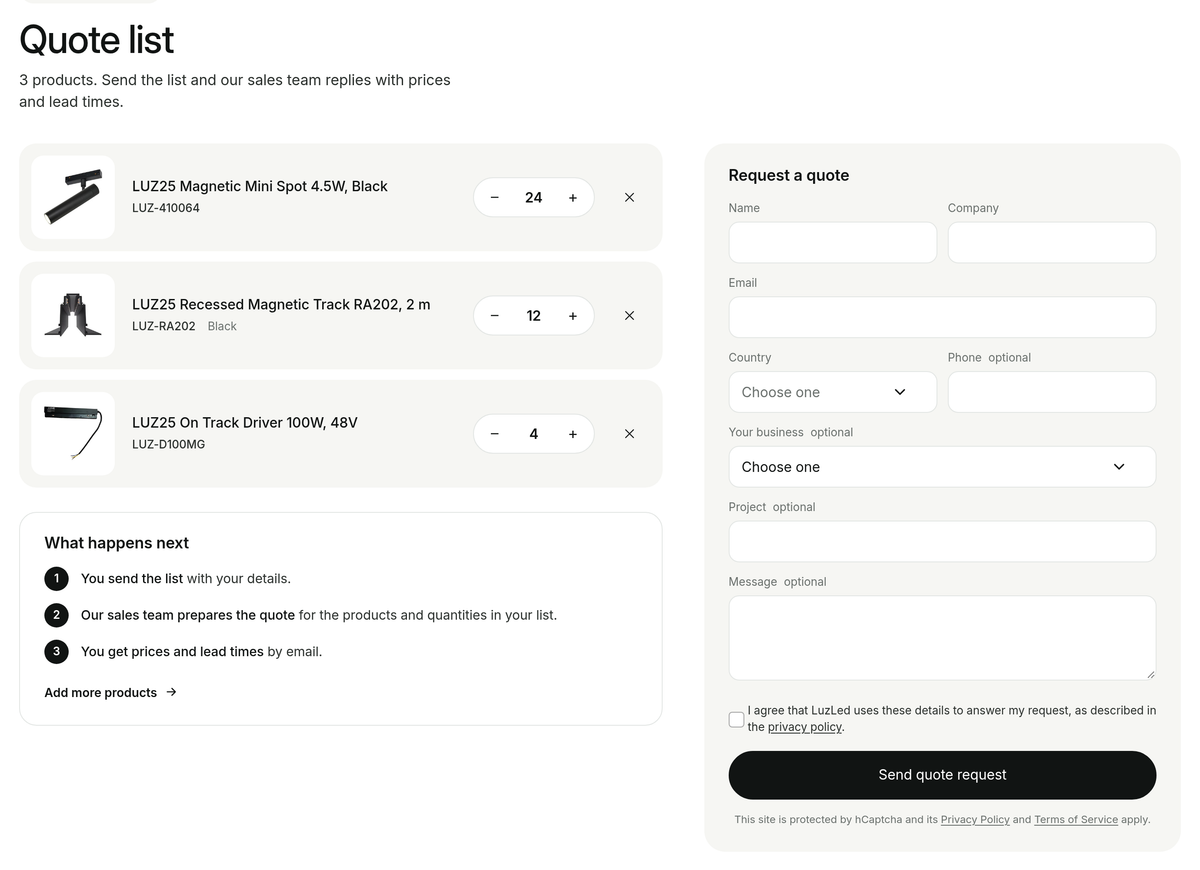This screenshot has height=870, width=1200.
Task: Check the LuzLed agreement checkbox
Action: 736,719
